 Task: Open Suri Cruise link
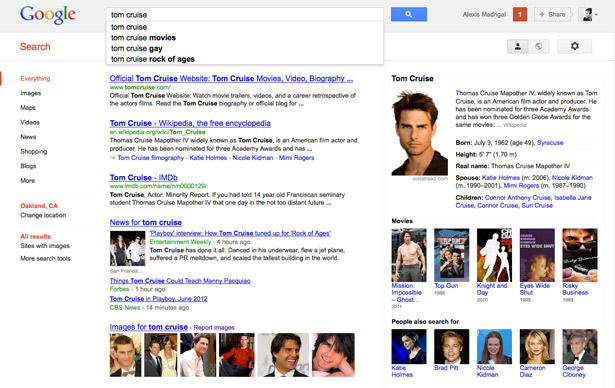(x=537, y=205)
